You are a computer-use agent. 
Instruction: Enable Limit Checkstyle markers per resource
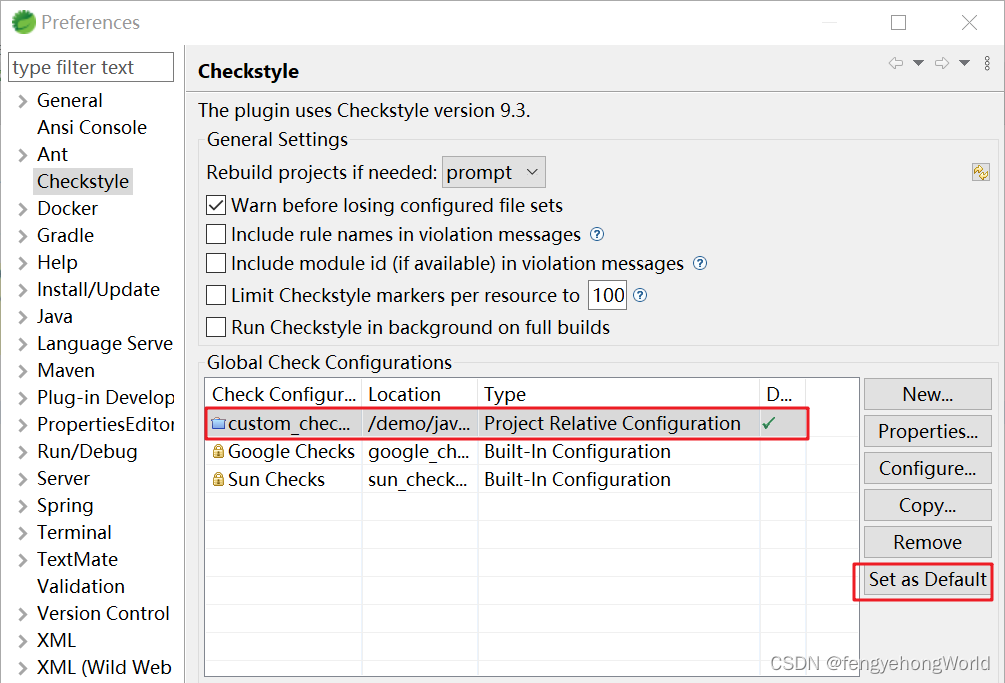pyautogui.click(x=216, y=295)
